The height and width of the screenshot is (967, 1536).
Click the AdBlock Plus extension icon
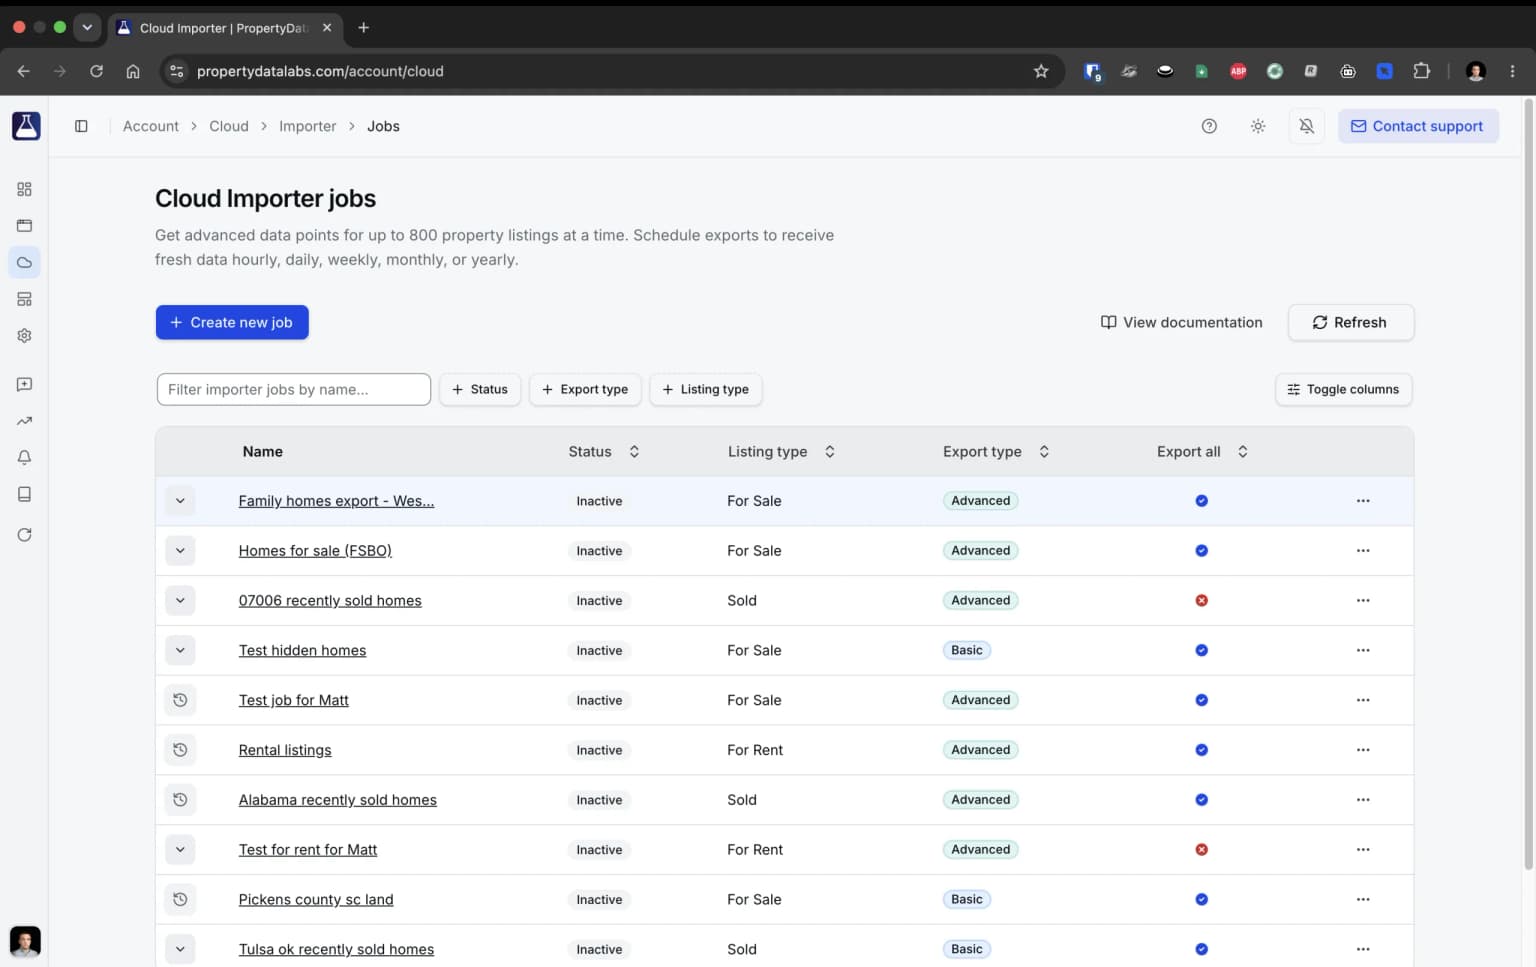click(x=1238, y=71)
